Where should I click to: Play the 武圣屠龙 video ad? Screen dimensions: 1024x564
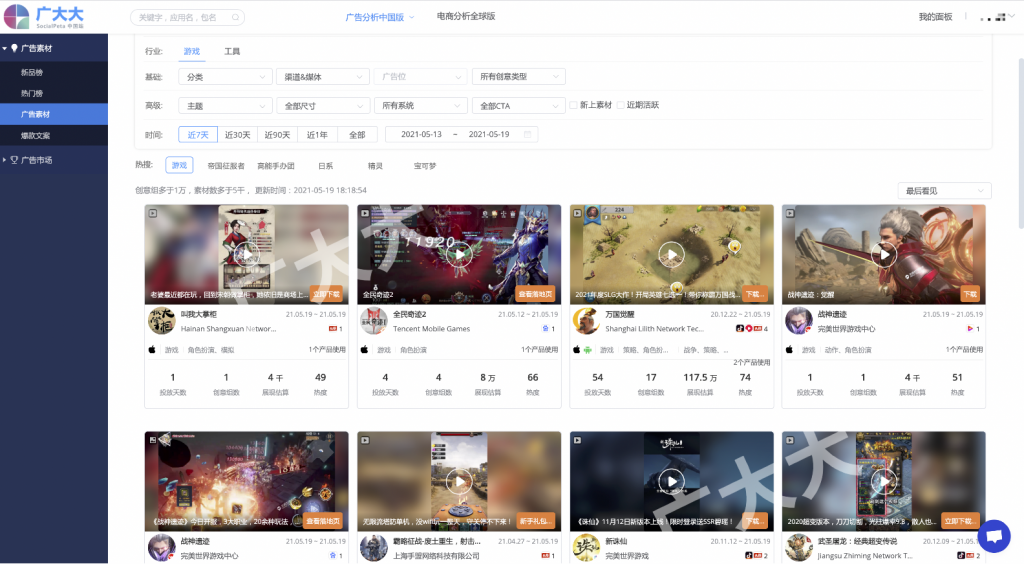tap(884, 481)
